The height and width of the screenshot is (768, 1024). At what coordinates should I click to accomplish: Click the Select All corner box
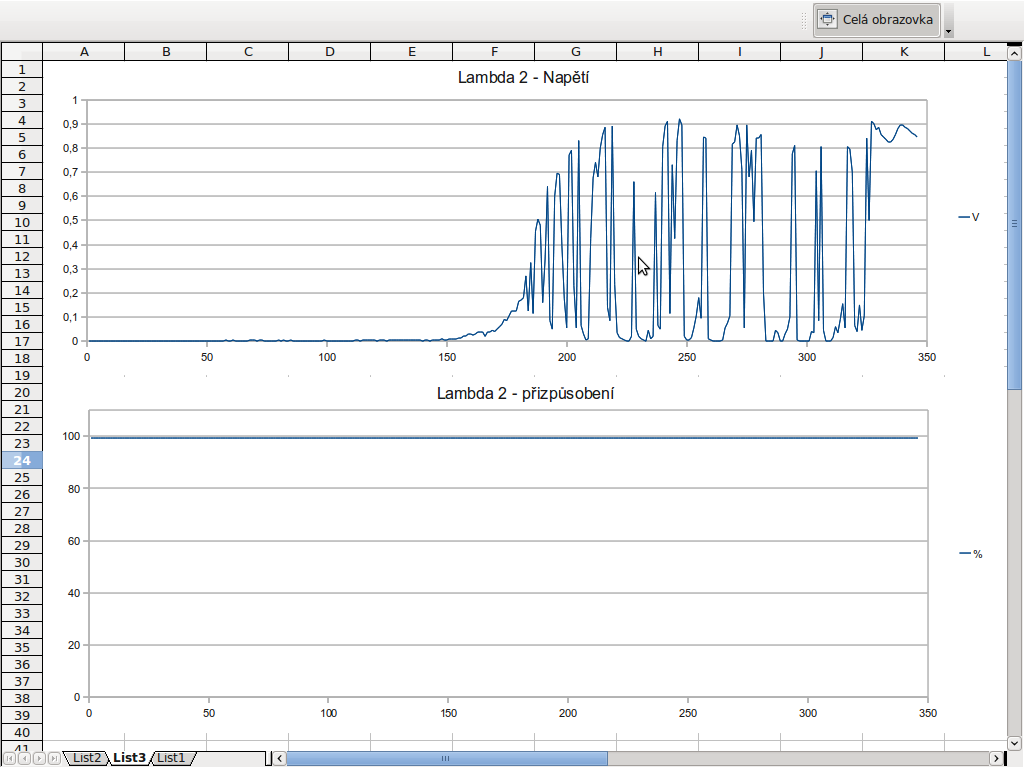click(21, 51)
